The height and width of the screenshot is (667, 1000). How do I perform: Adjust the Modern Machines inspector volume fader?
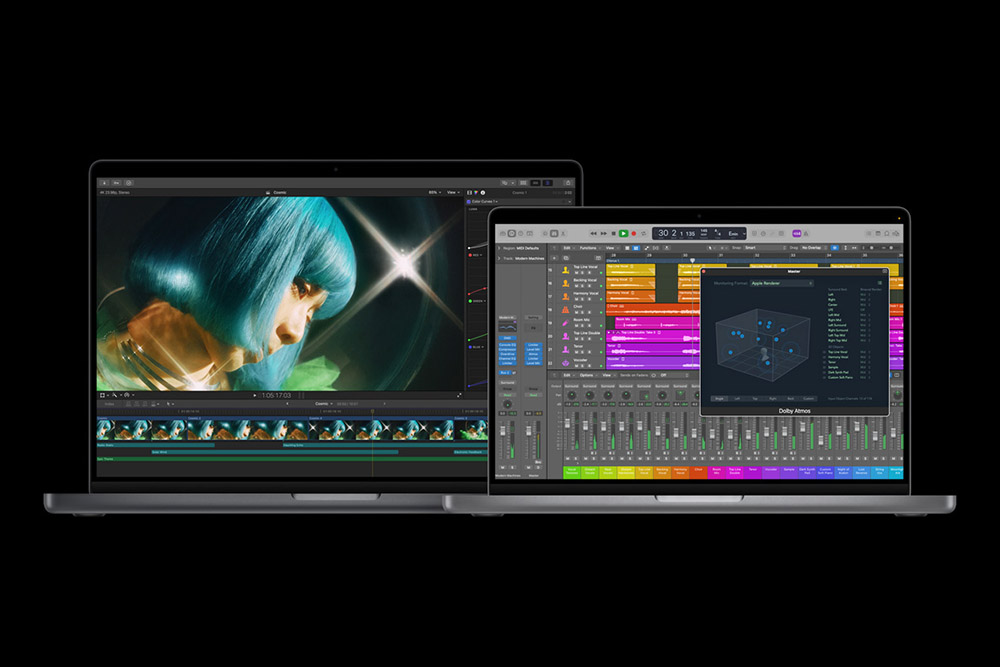point(503,430)
